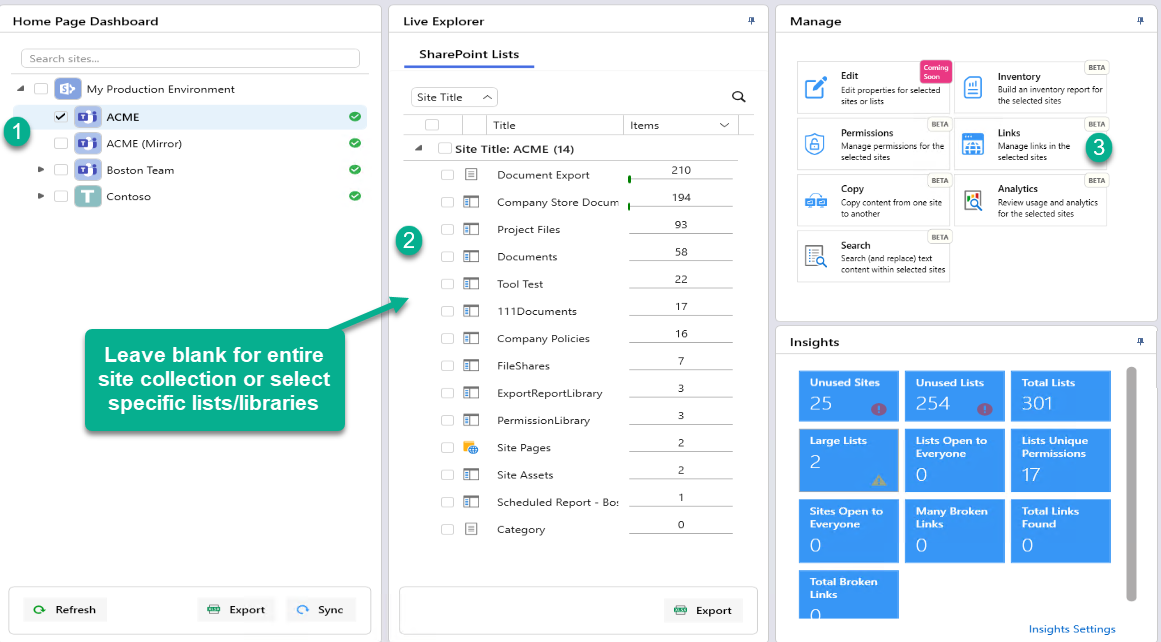This screenshot has width=1161, height=642.
Task: Open the Analytics chart icon
Action: [973, 200]
